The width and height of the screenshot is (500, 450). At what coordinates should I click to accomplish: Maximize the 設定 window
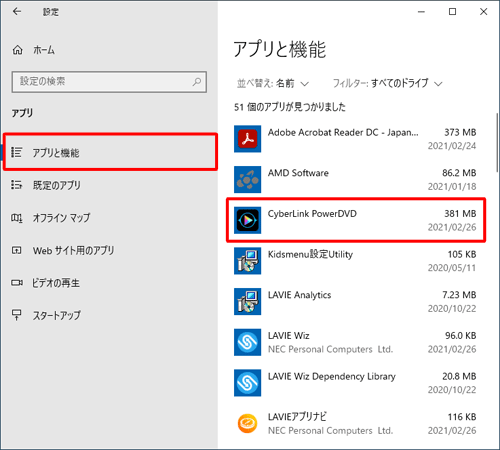click(x=452, y=12)
